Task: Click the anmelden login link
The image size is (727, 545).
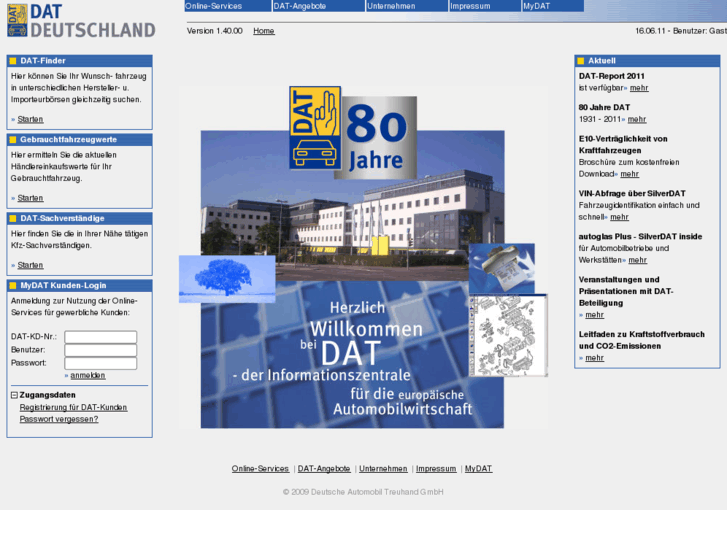Action: pyautogui.click(x=88, y=376)
